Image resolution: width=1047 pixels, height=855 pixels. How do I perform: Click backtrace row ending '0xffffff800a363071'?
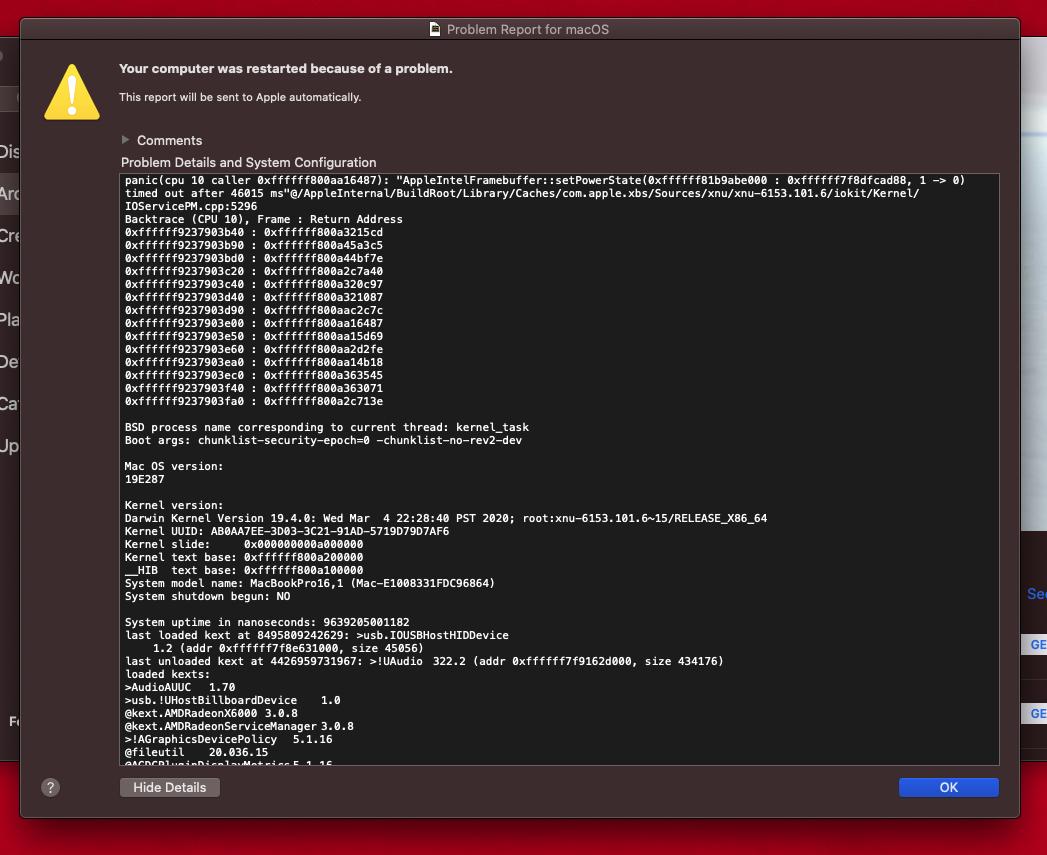pos(254,389)
